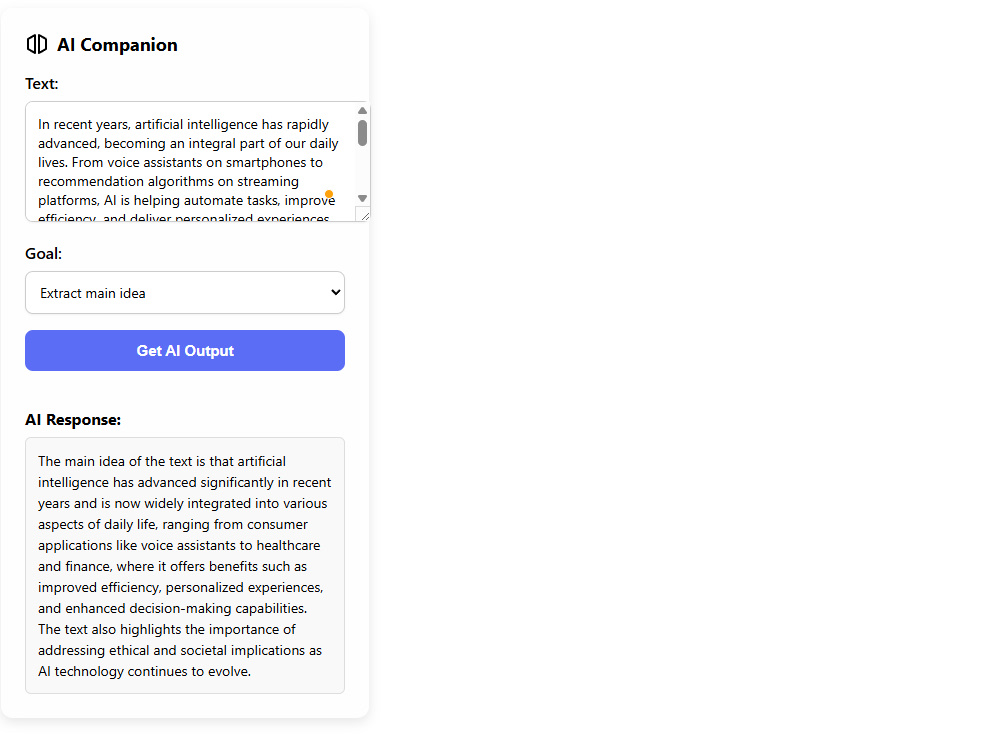1000x750 pixels.
Task: Place cursor on 'recommendation algorithms' line
Action: pyautogui.click(x=168, y=181)
